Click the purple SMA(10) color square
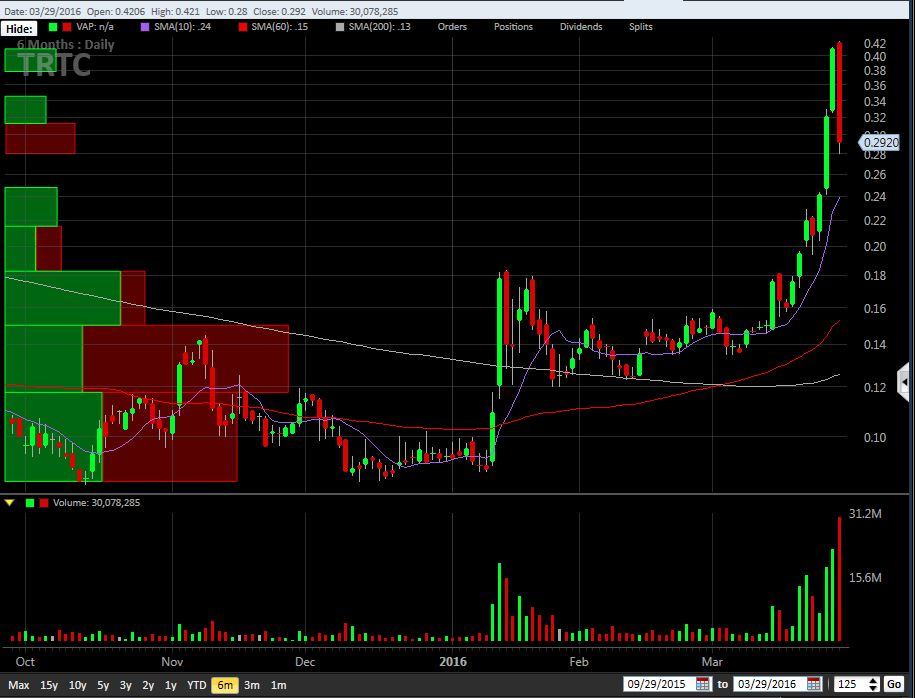The image size is (915, 698). pos(146,27)
